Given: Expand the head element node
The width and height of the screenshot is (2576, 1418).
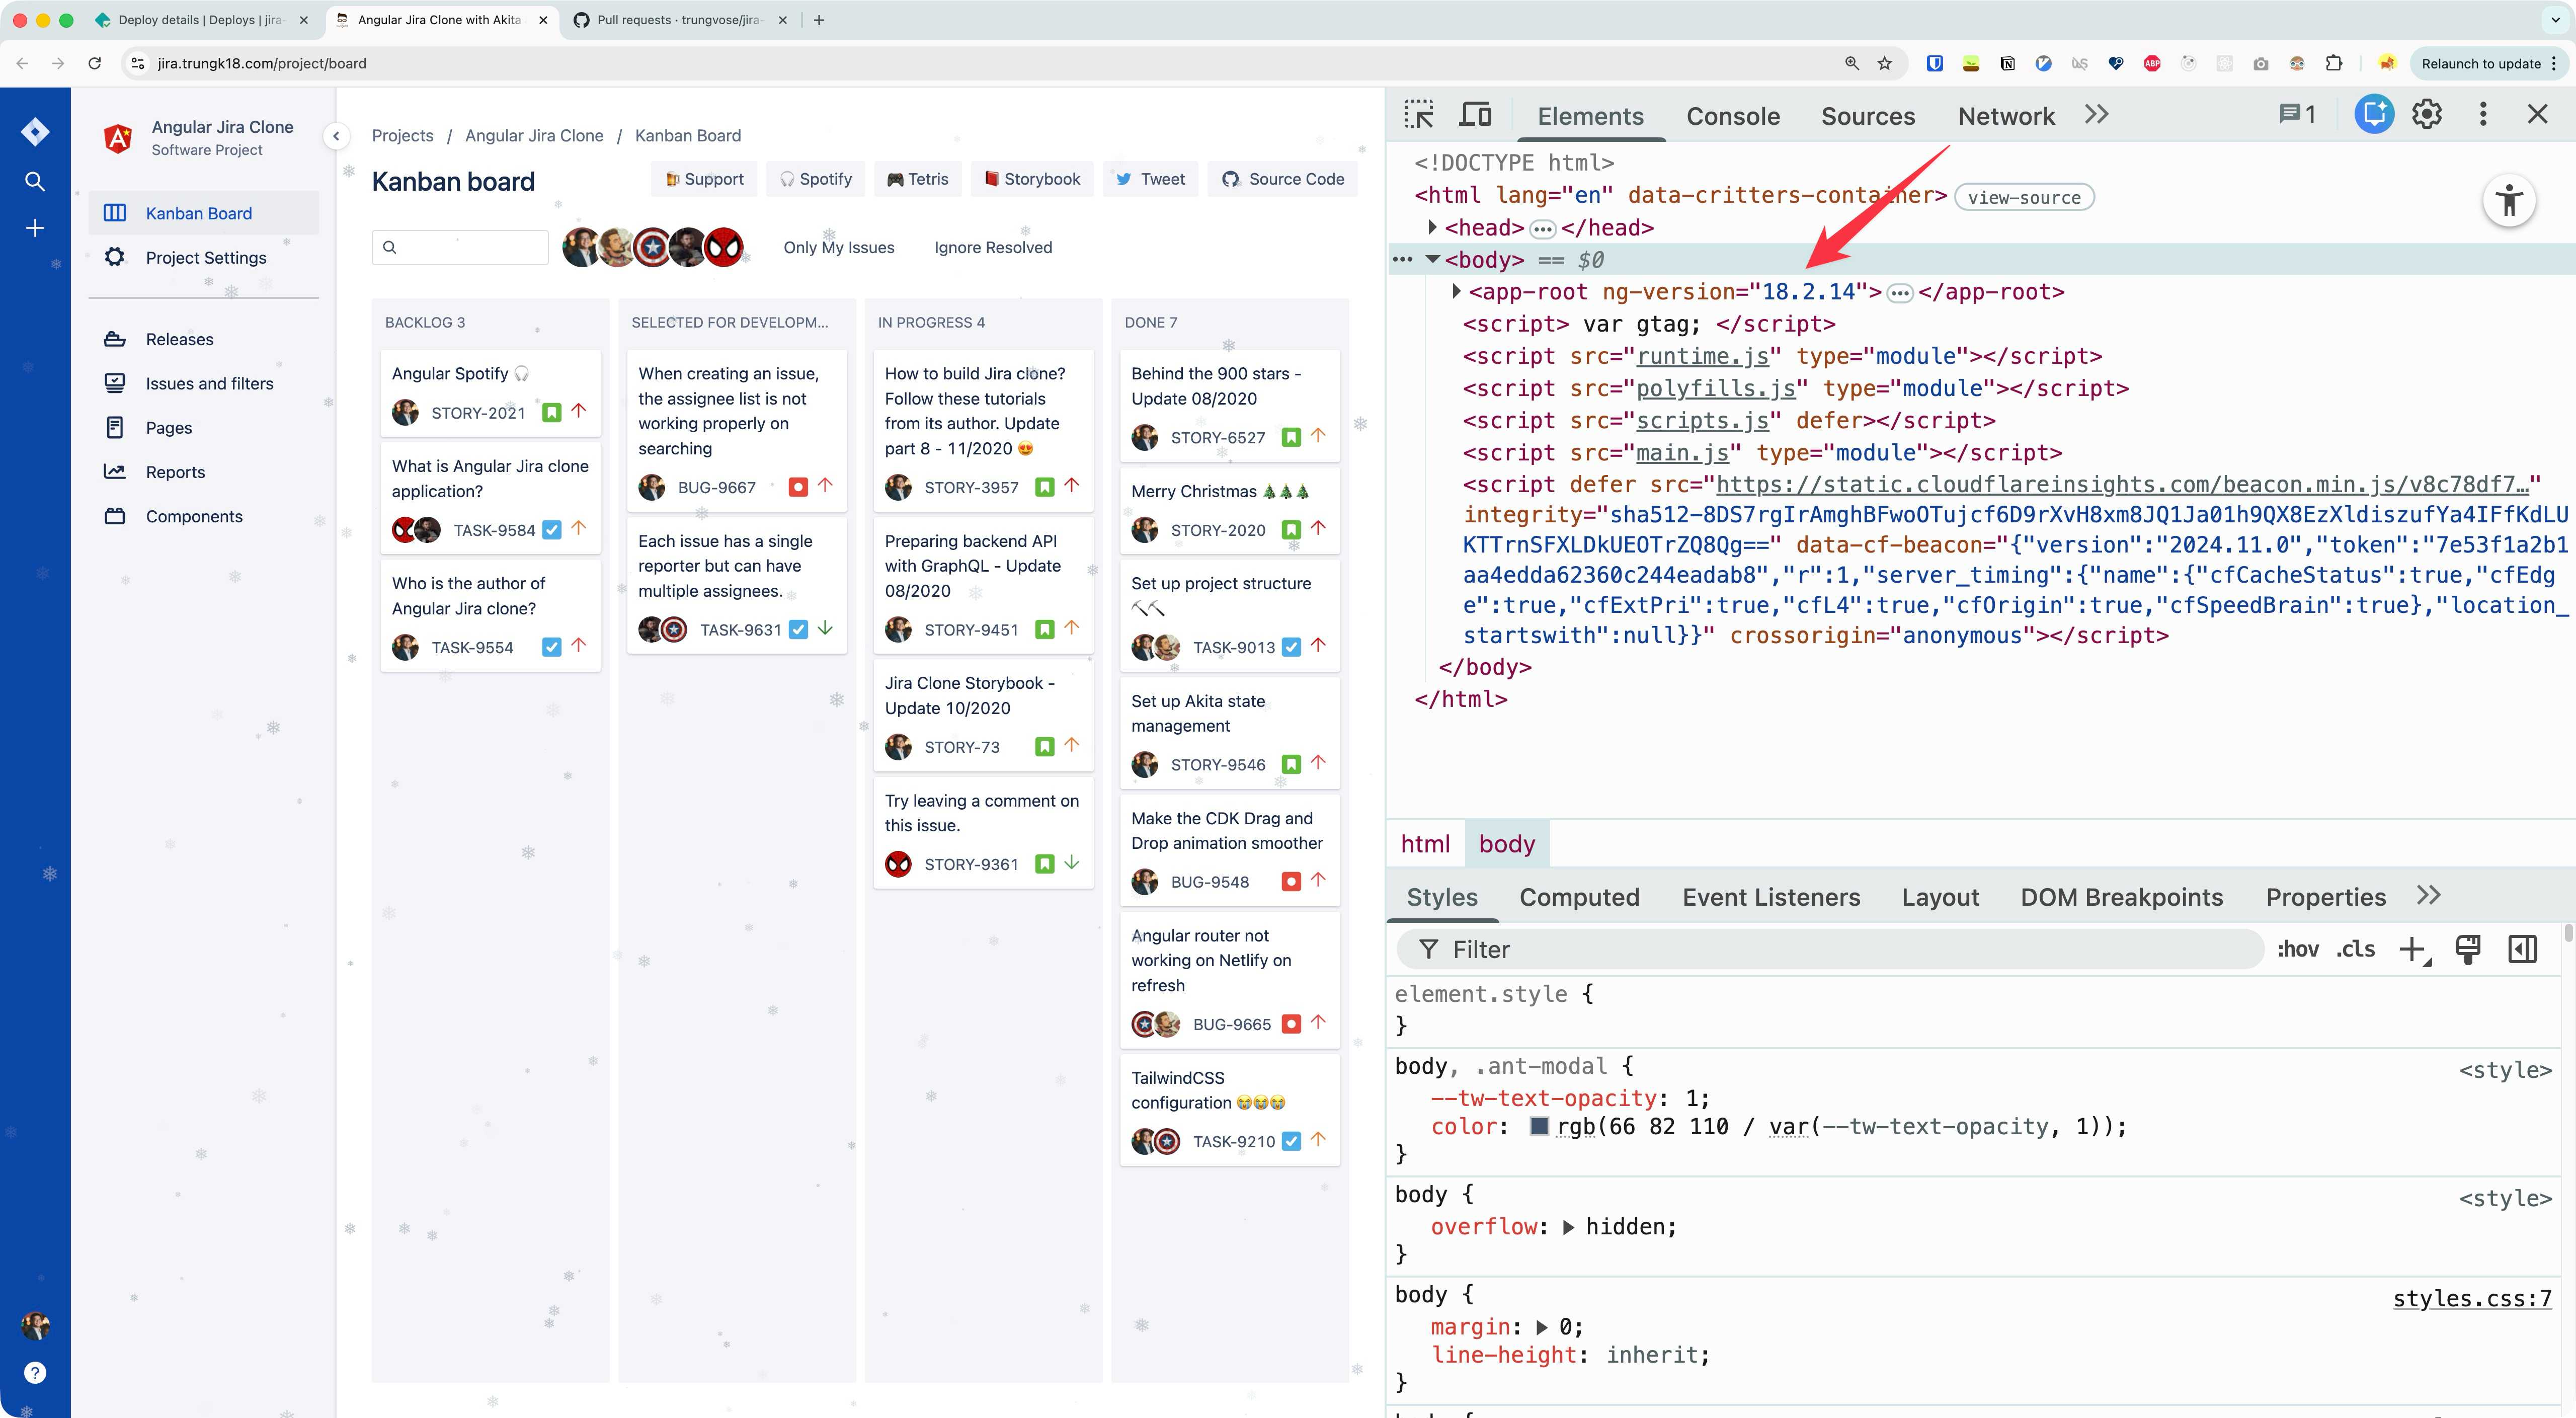Looking at the screenshot, I should 1432,227.
